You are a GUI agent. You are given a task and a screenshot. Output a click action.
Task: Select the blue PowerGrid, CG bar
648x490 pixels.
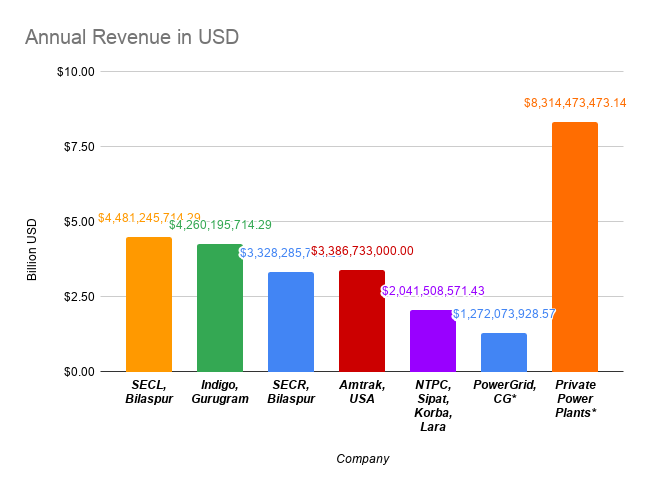pos(504,352)
